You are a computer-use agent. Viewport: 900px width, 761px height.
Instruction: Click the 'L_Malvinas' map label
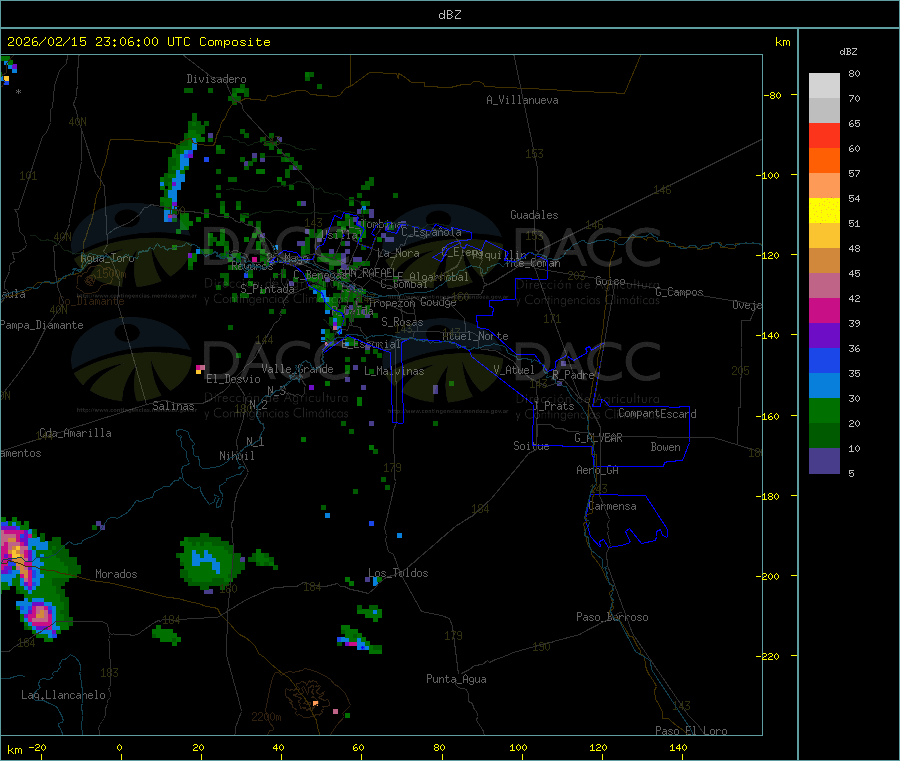click(394, 371)
